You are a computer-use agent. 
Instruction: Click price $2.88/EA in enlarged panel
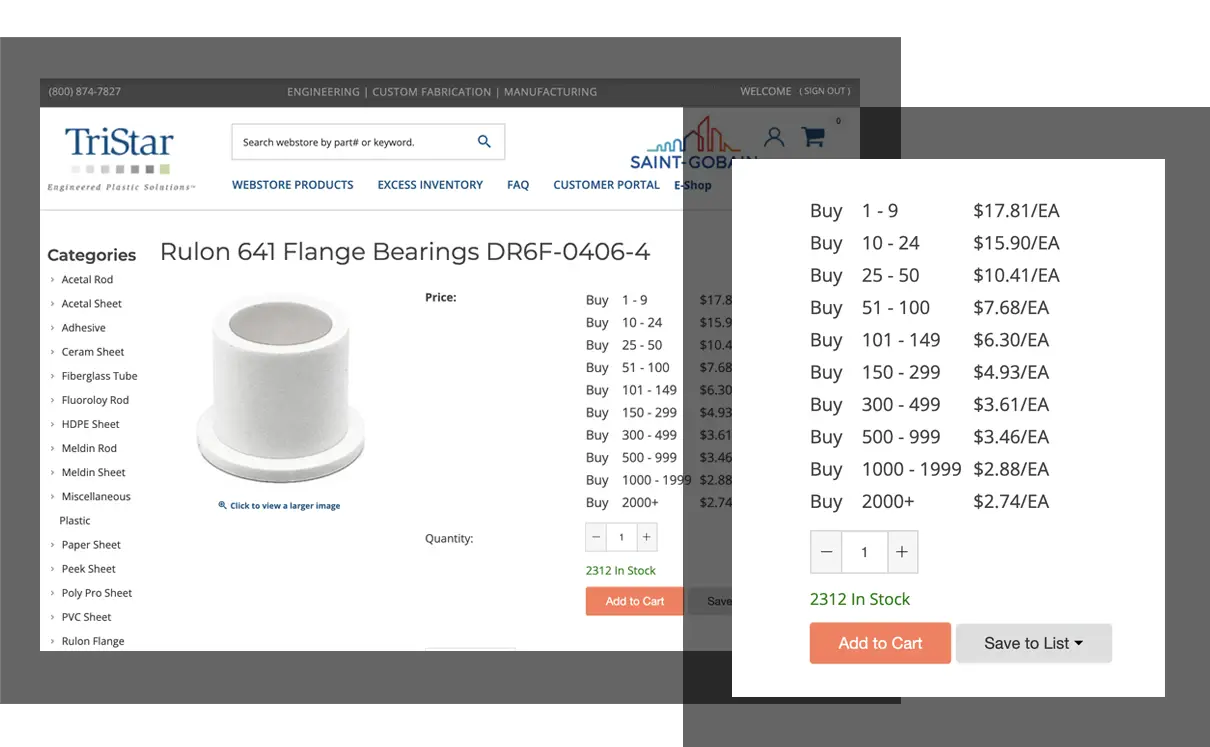pyautogui.click(x=1011, y=469)
